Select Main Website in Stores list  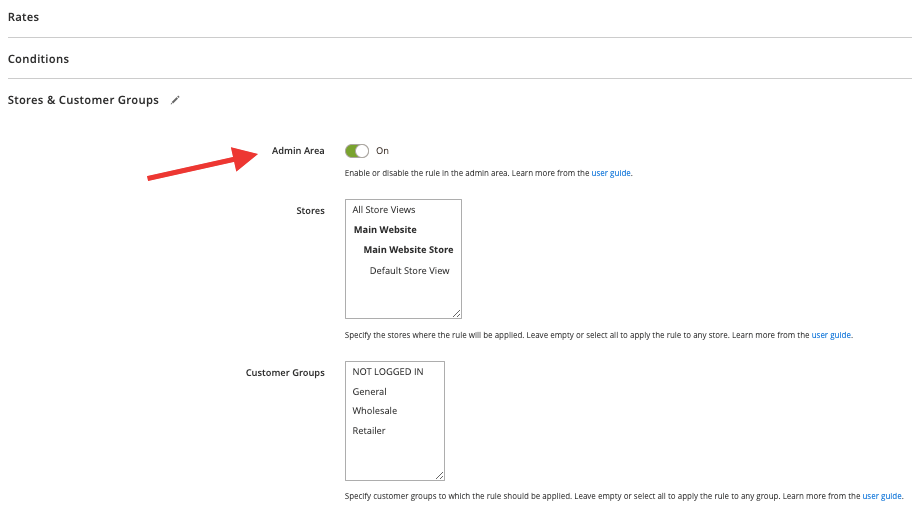point(385,230)
